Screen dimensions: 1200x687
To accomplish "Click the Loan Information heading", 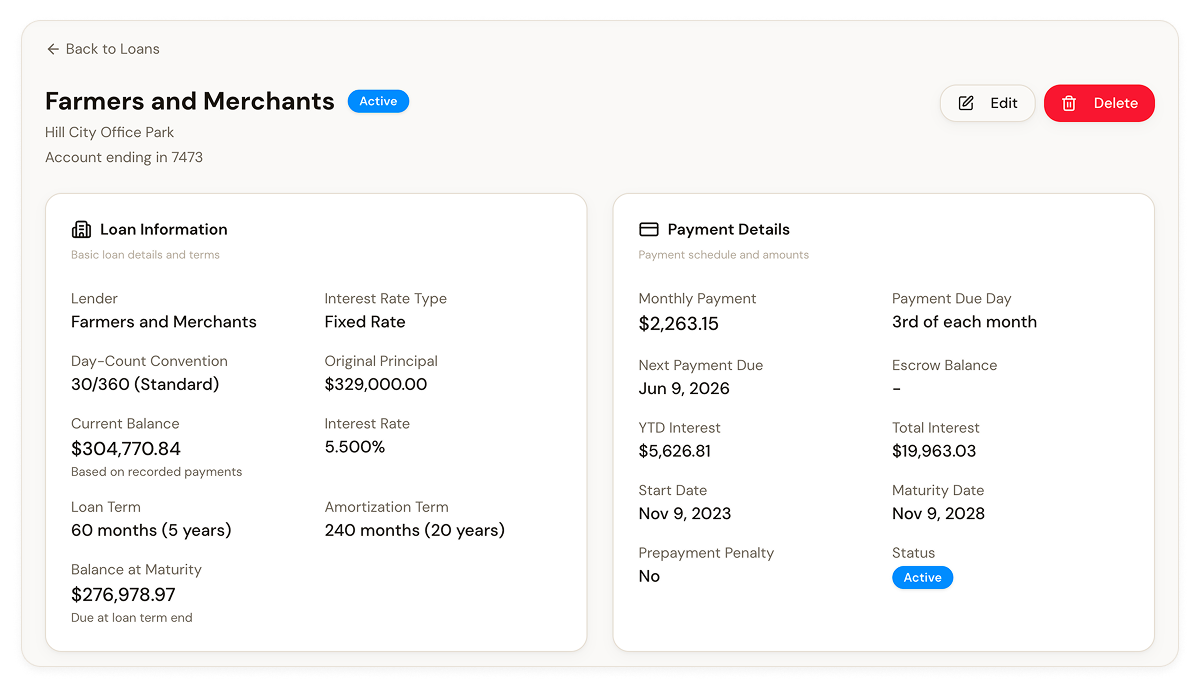I will [164, 229].
